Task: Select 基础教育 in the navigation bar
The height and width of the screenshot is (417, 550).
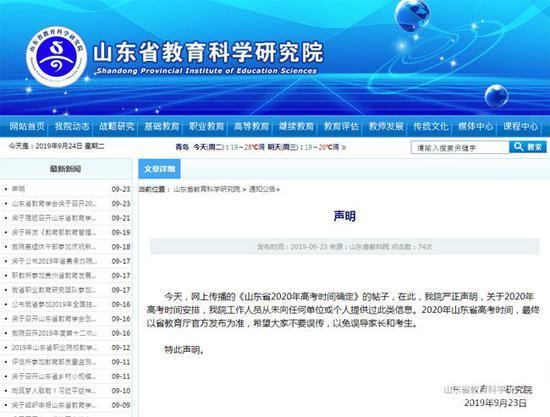Action: [162, 126]
